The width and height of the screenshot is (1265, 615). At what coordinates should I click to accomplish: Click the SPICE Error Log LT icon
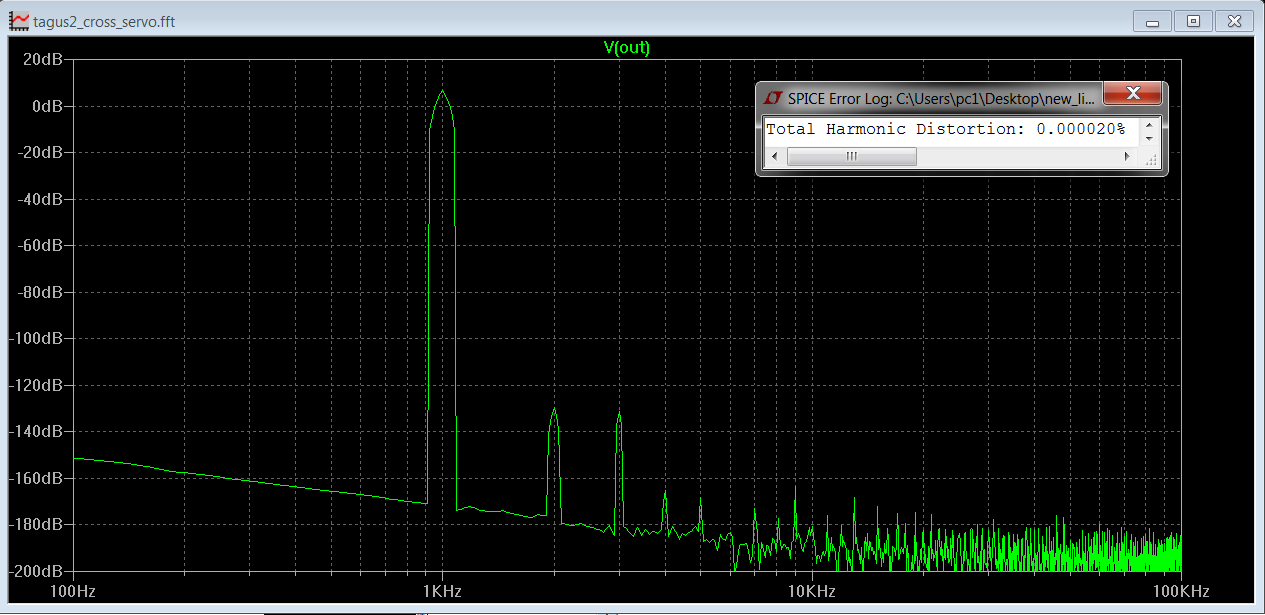click(x=772, y=98)
